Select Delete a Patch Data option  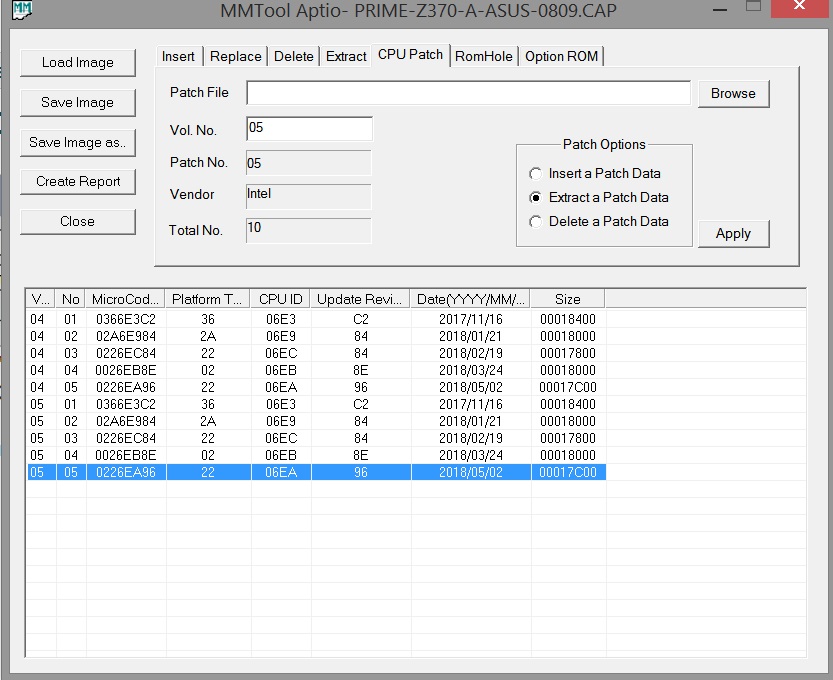point(599,222)
